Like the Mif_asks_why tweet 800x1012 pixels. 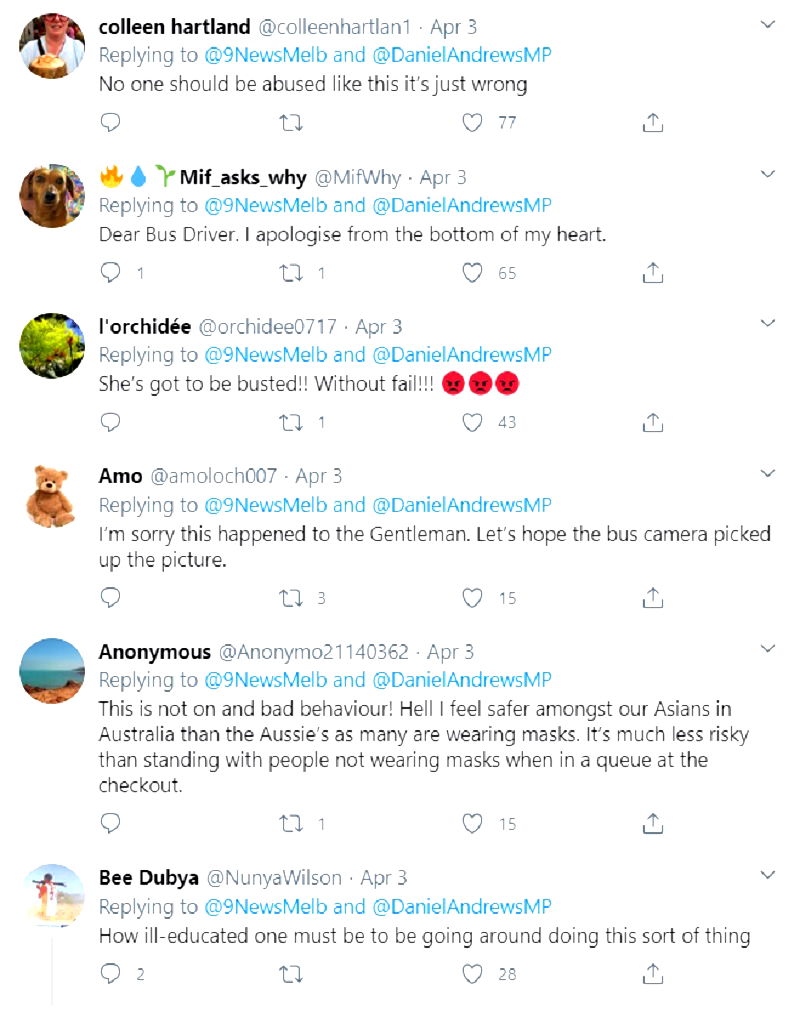tap(473, 273)
